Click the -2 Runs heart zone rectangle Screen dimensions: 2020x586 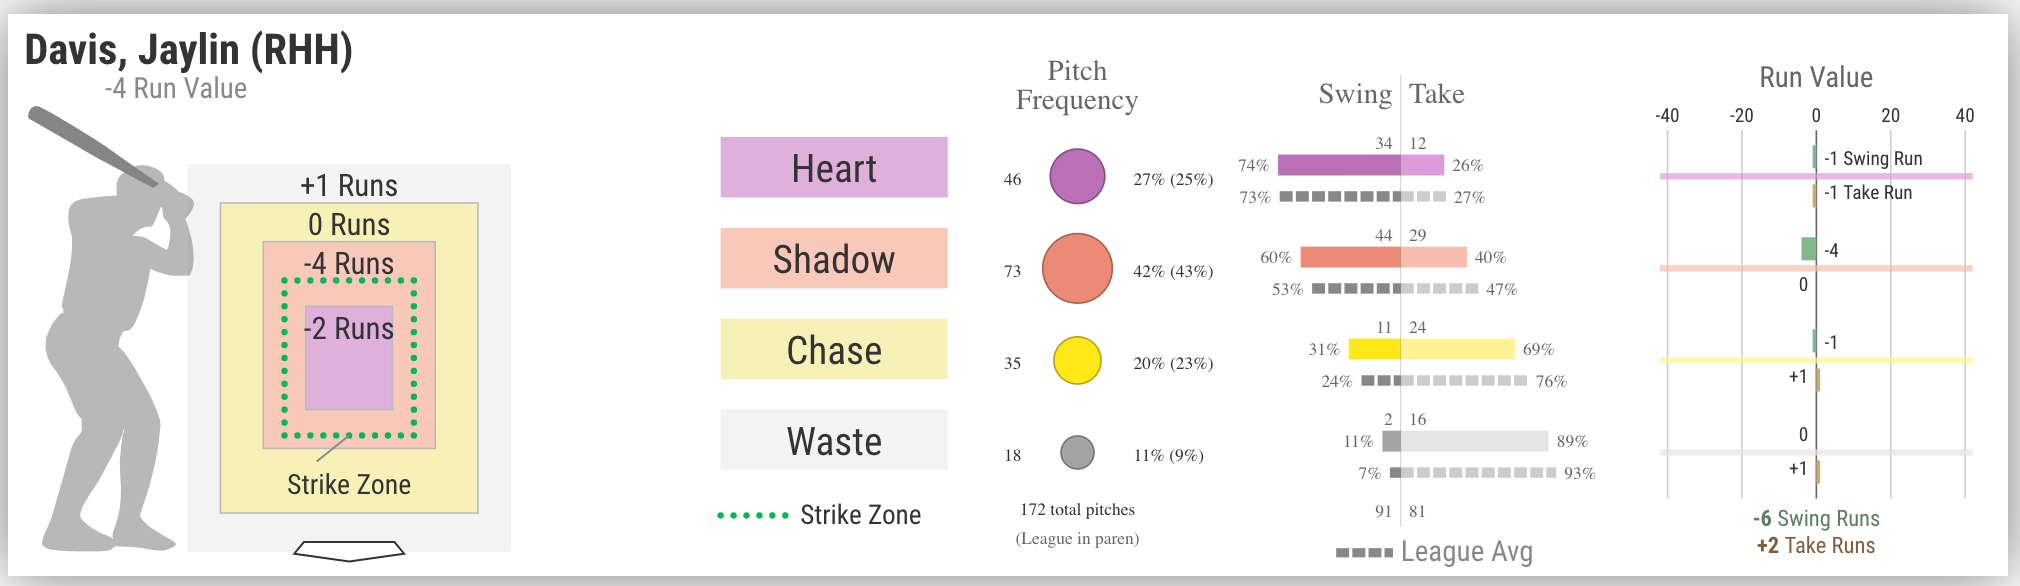[x=349, y=357]
